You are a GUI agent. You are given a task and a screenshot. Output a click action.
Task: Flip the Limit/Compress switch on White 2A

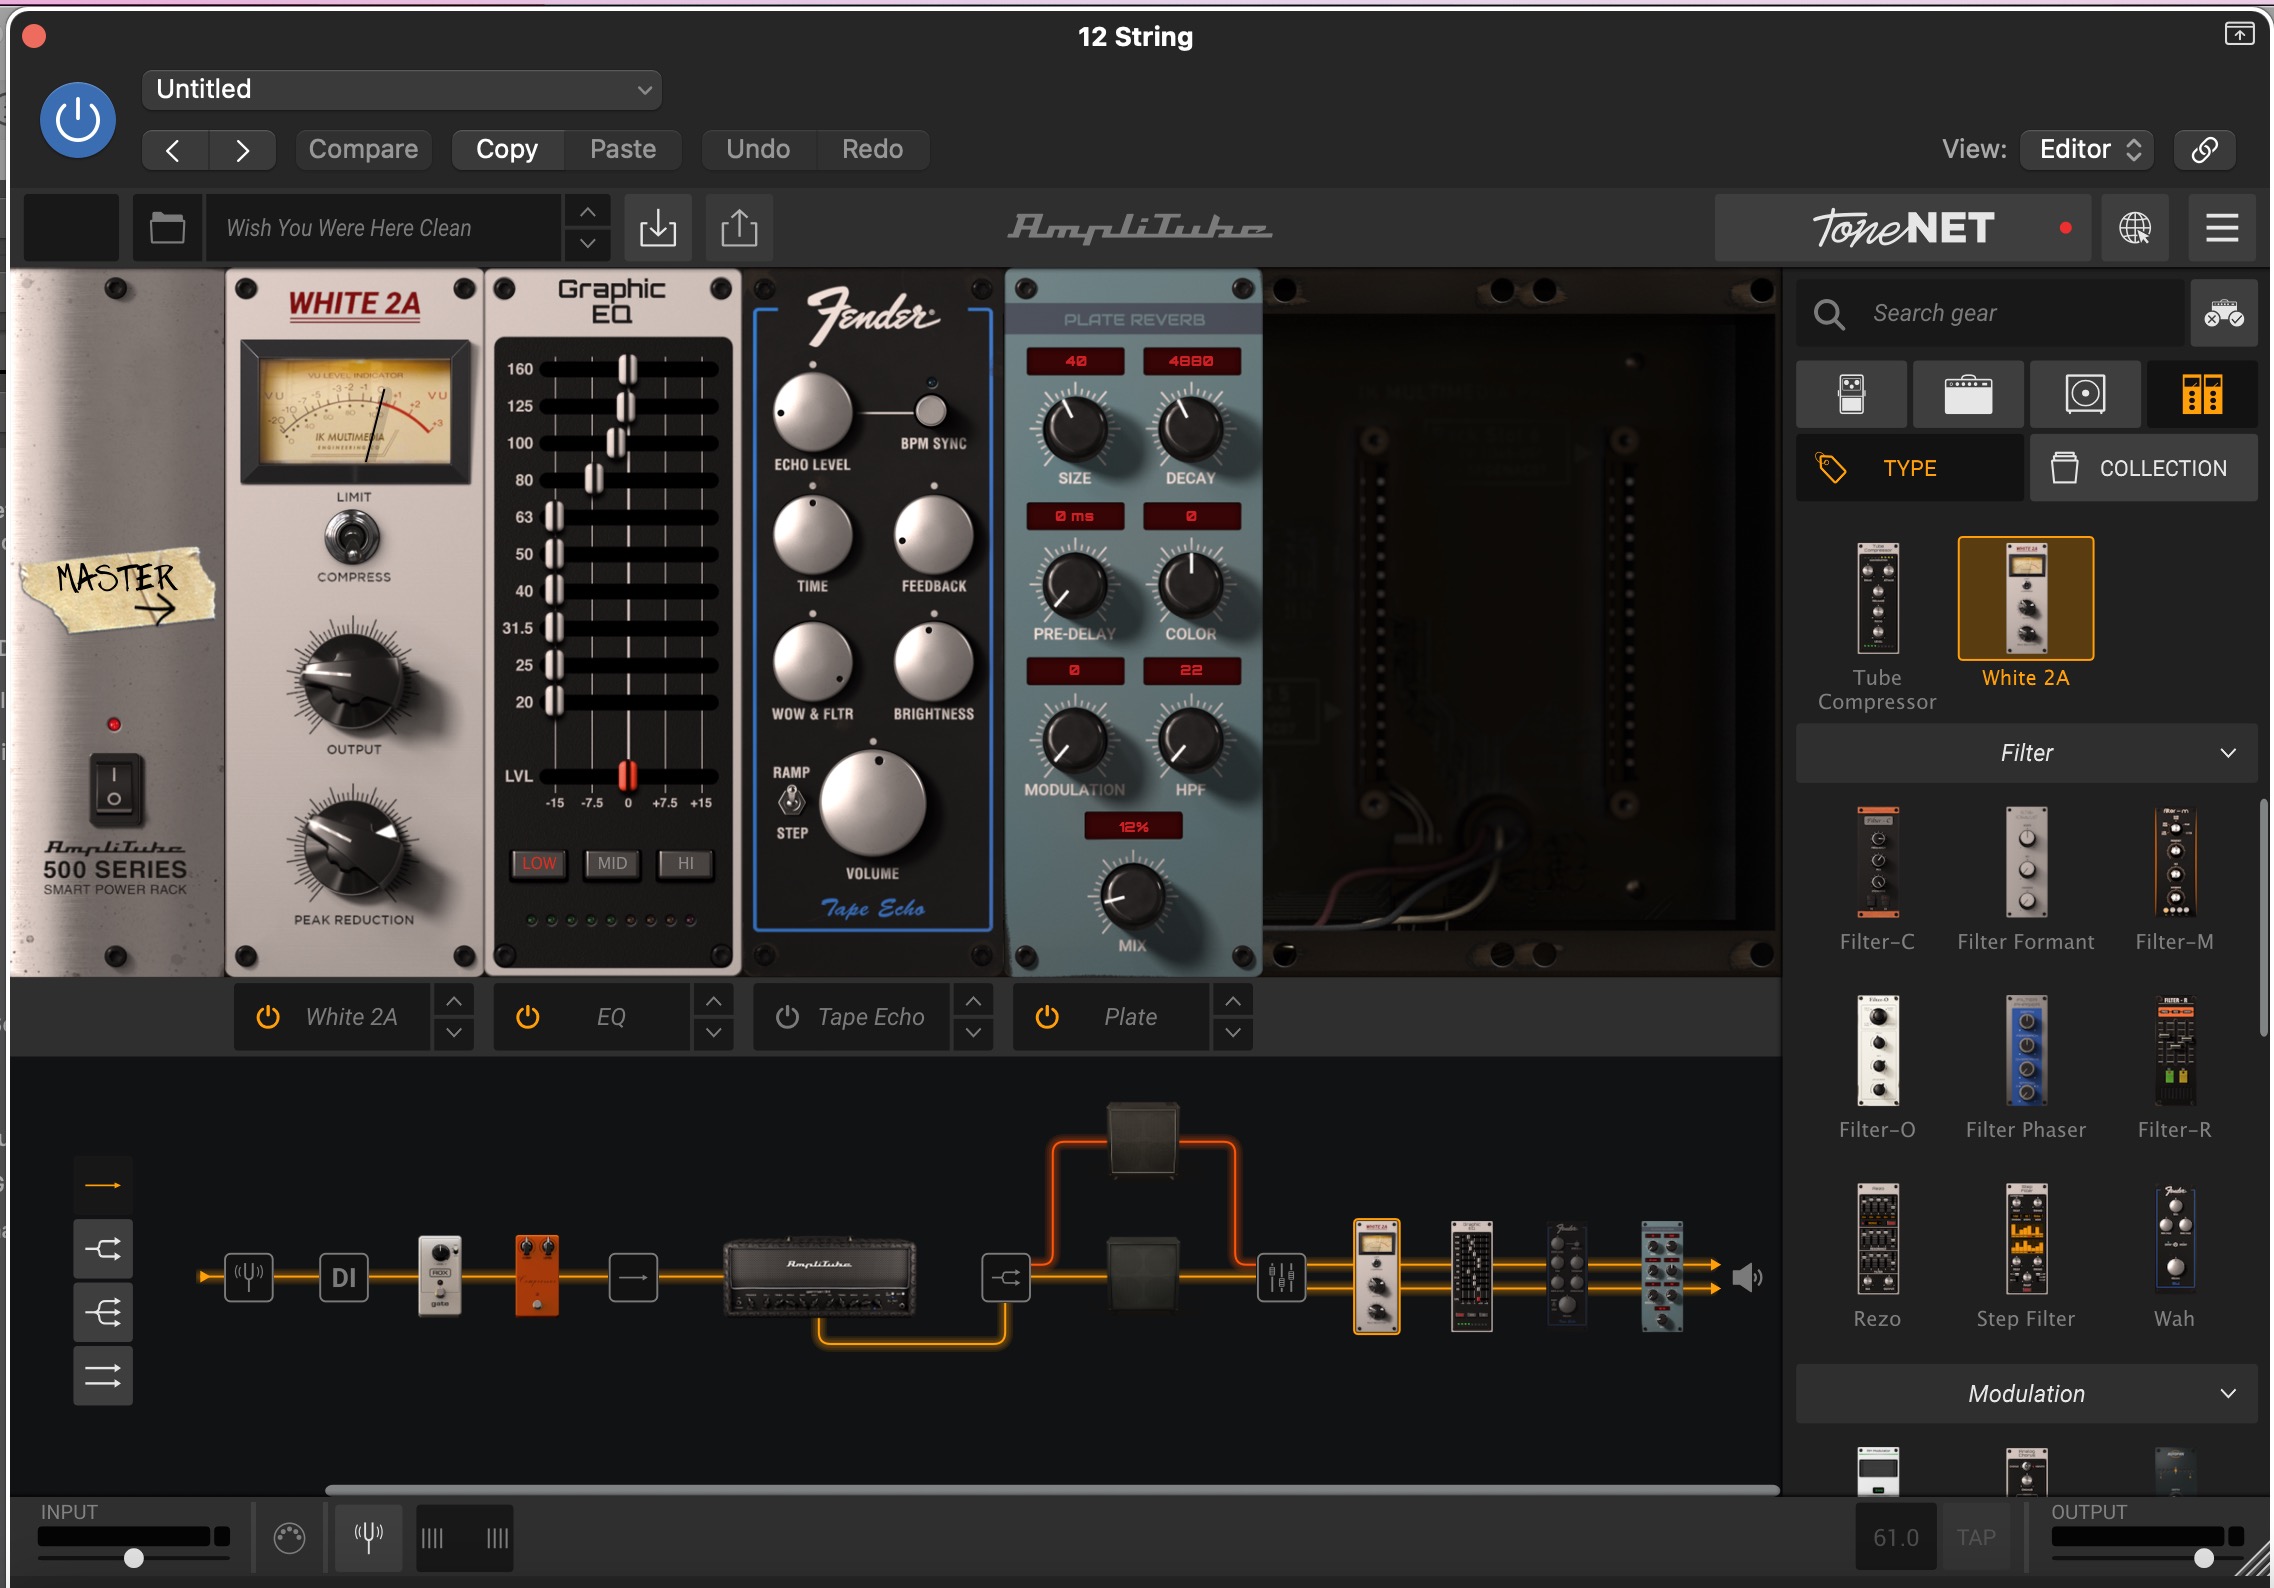352,538
